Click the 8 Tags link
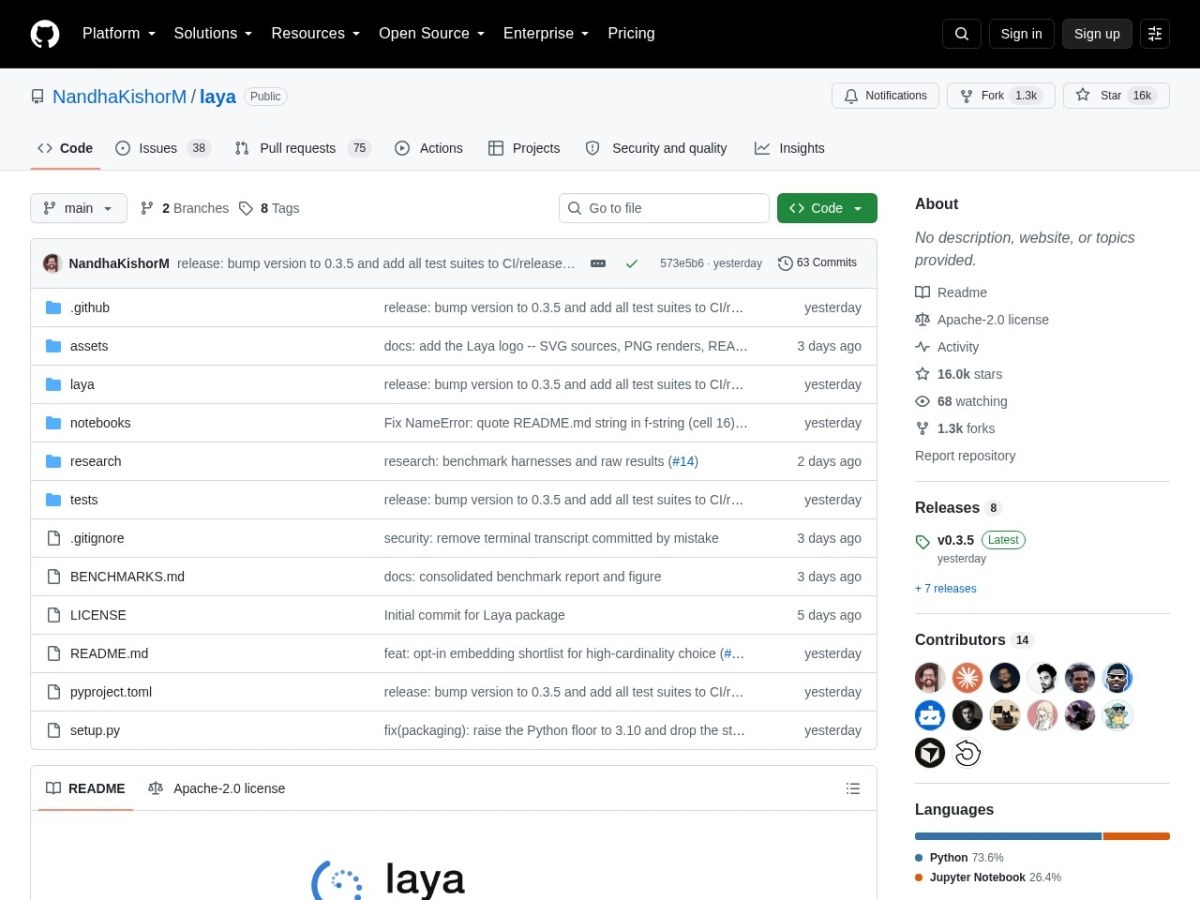 (269, 208)
